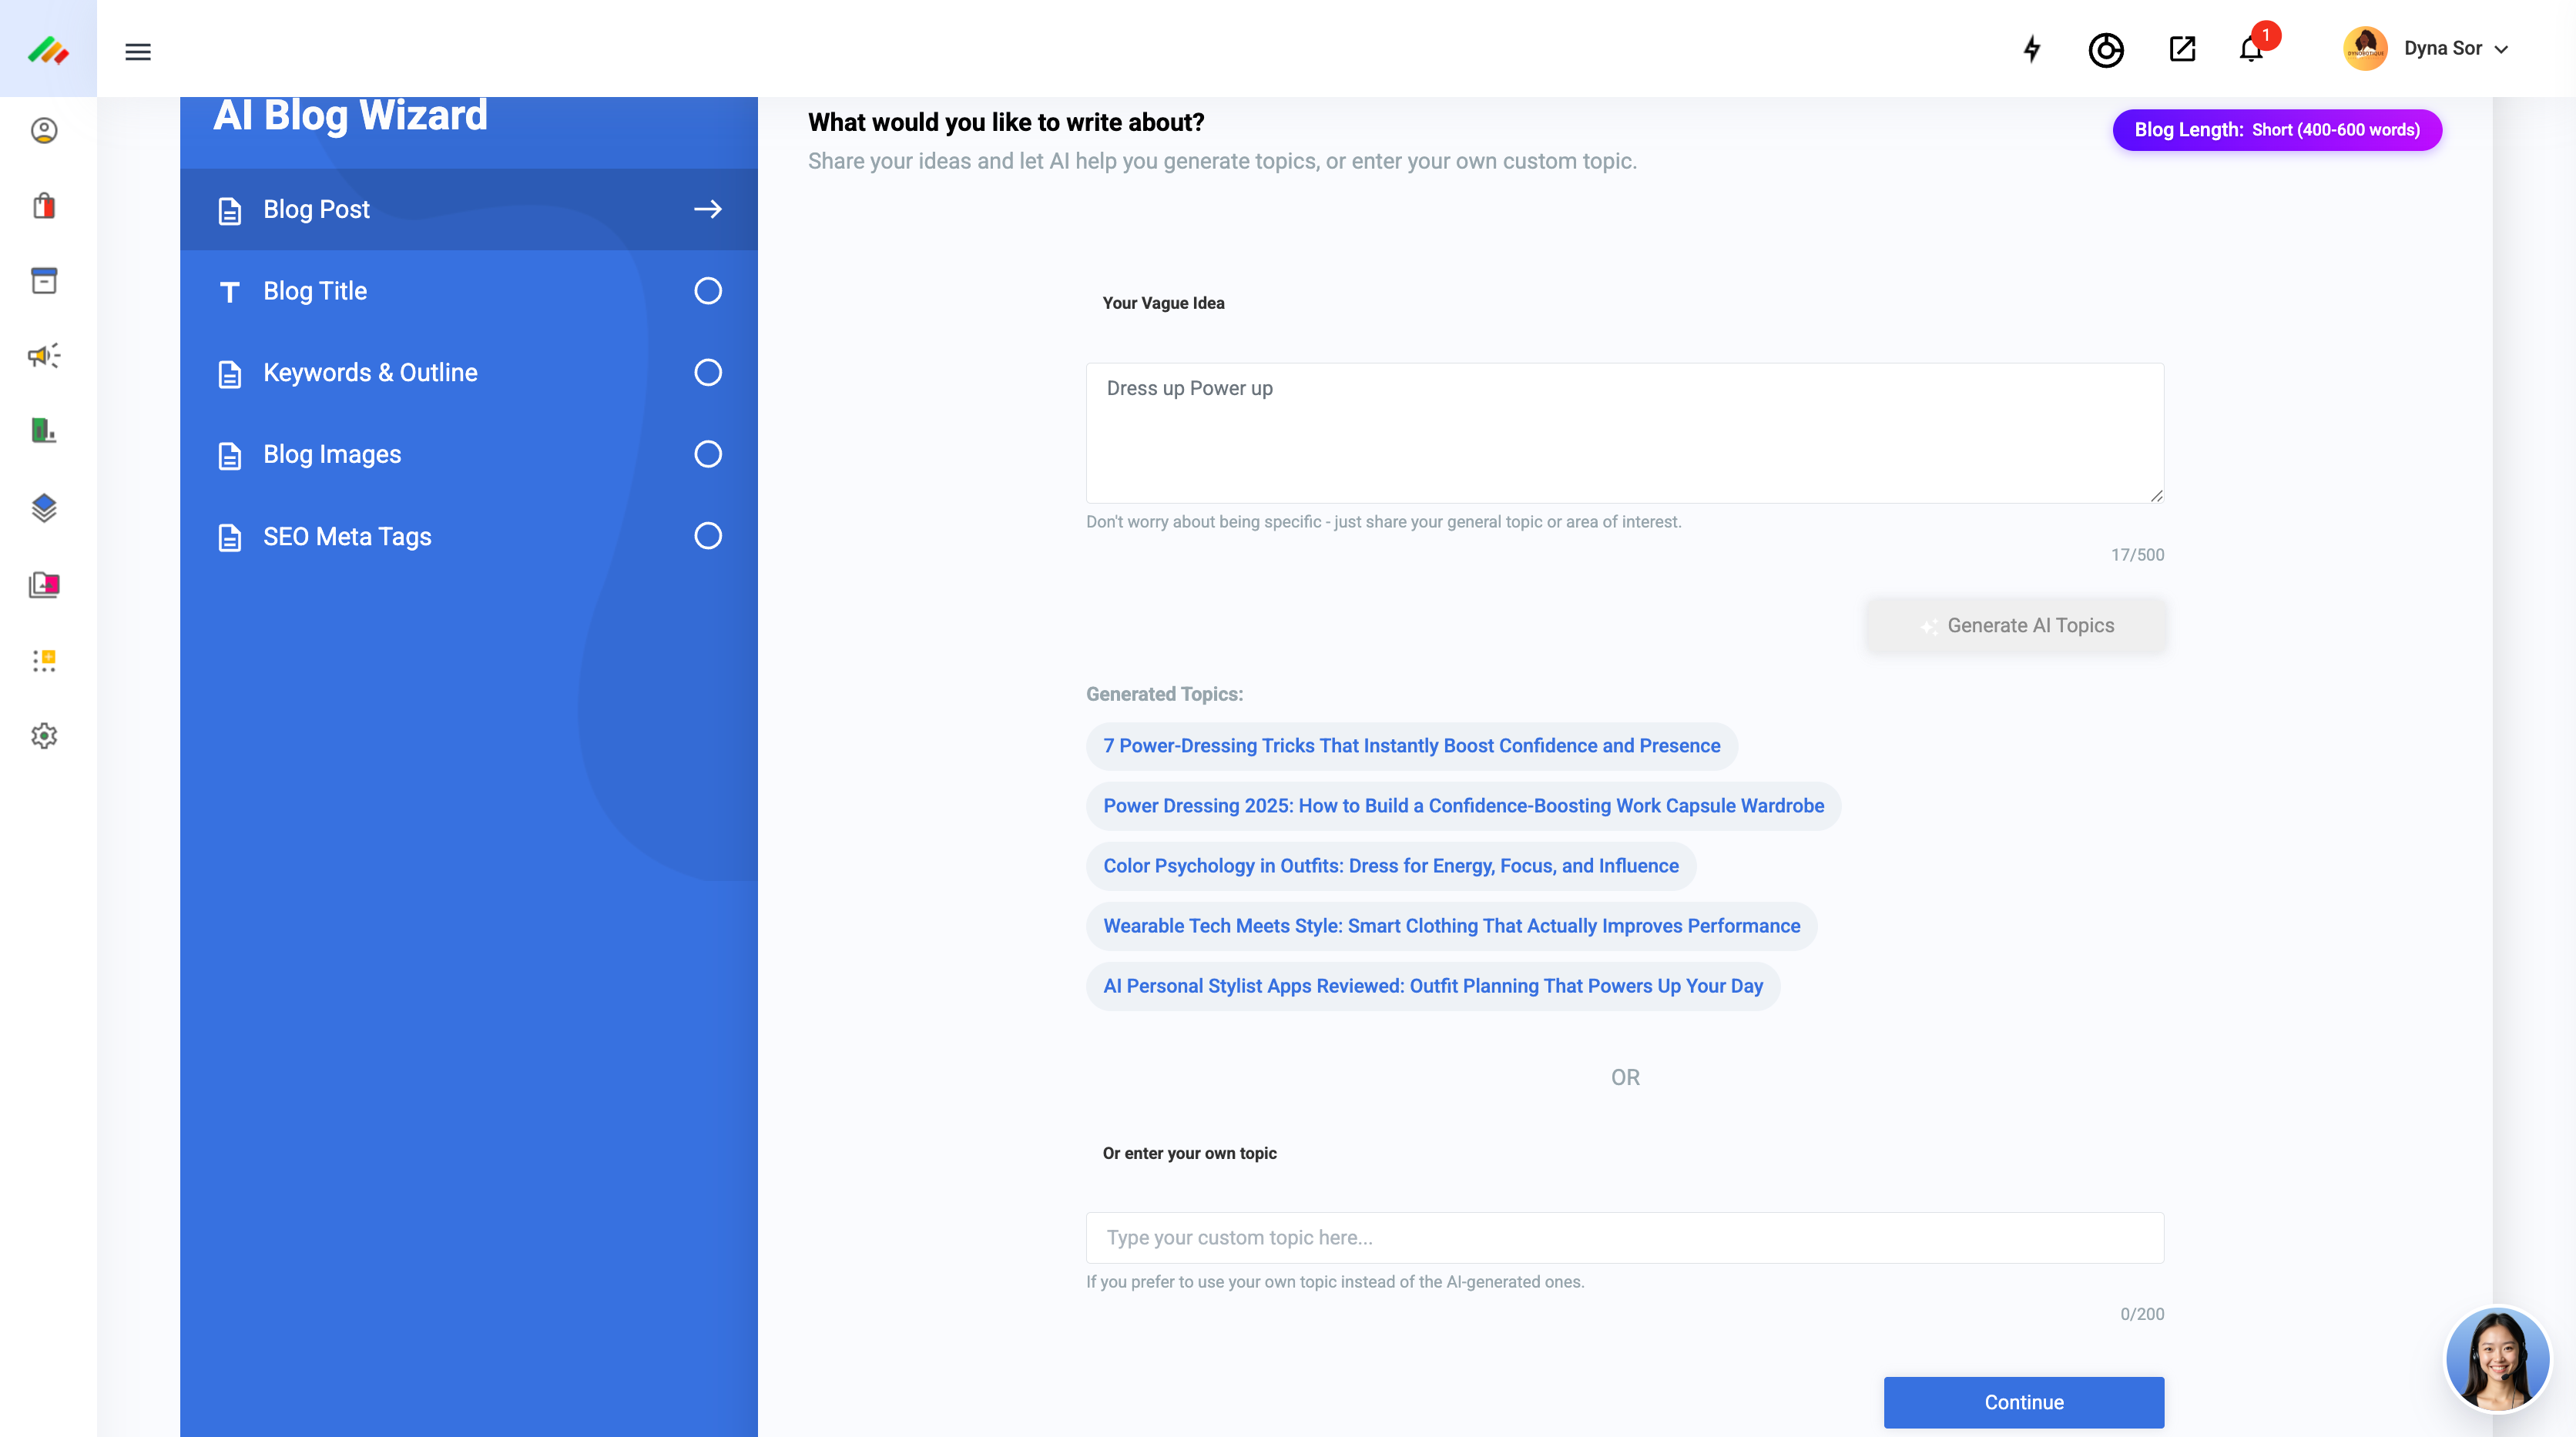2576x1437 pixels.
Task: Click 'What would you like to write about?' heading
Action: [1006, 122]
